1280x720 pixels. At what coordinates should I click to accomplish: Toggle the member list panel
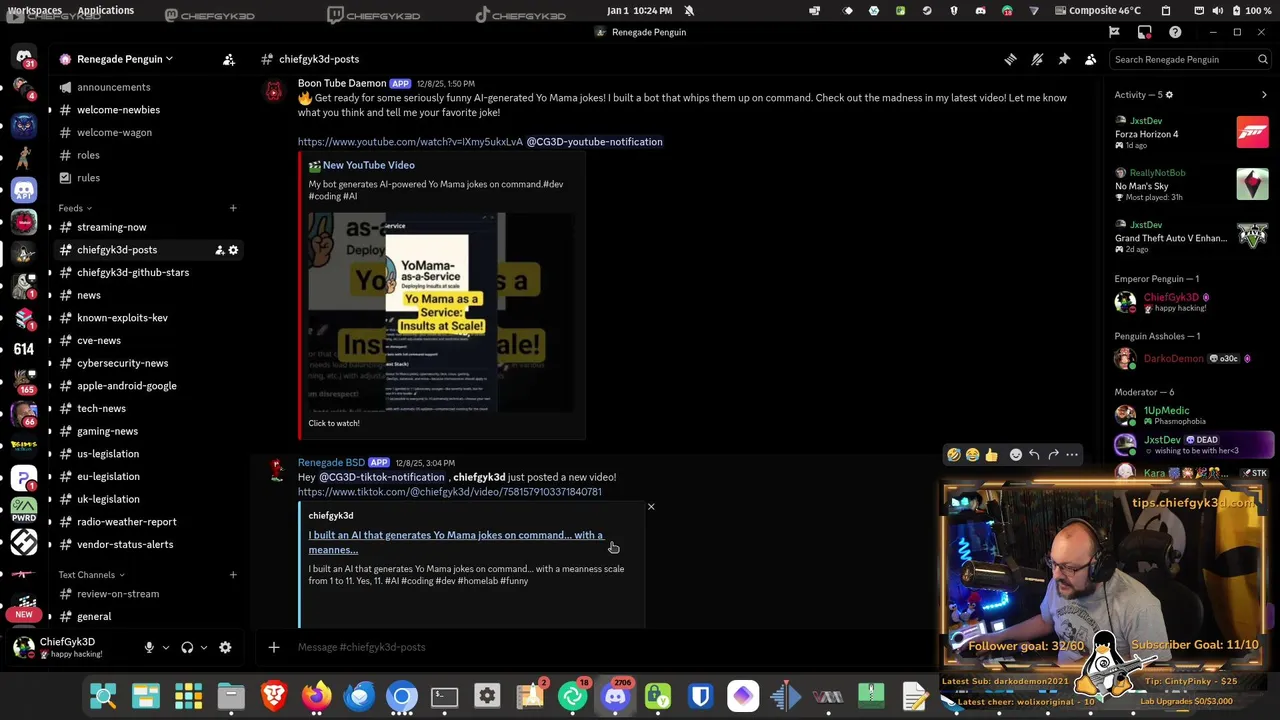coord(1090,59)
